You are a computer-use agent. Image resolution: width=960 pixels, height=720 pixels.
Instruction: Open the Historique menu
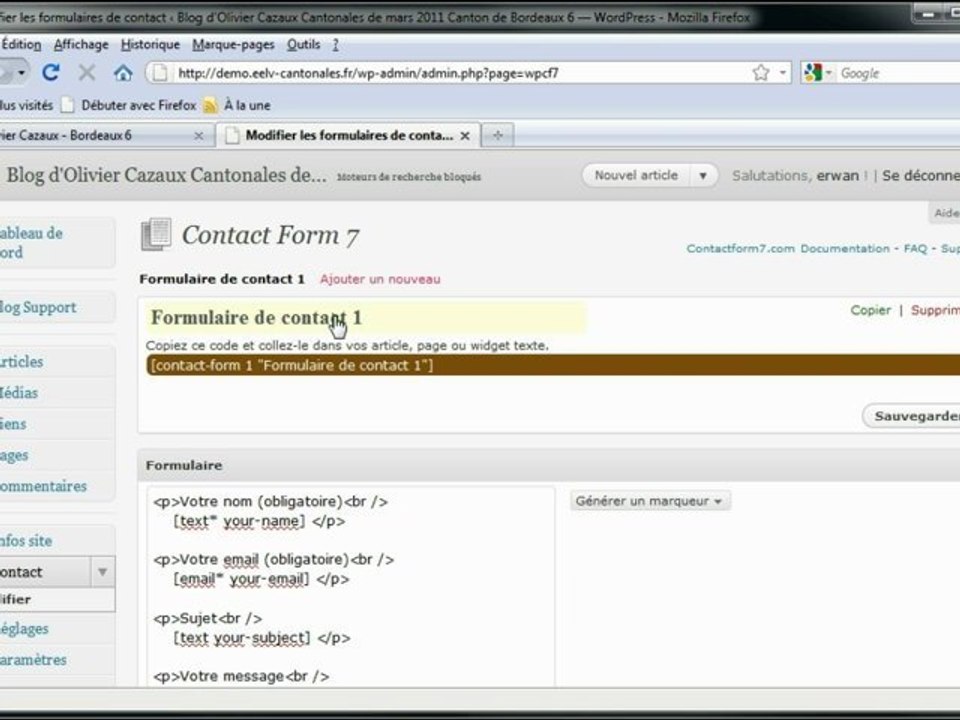150,44
